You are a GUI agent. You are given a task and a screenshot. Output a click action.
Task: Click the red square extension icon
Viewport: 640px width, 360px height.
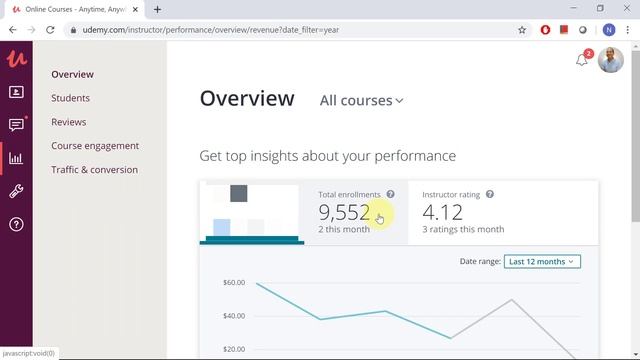click(564, 29)
